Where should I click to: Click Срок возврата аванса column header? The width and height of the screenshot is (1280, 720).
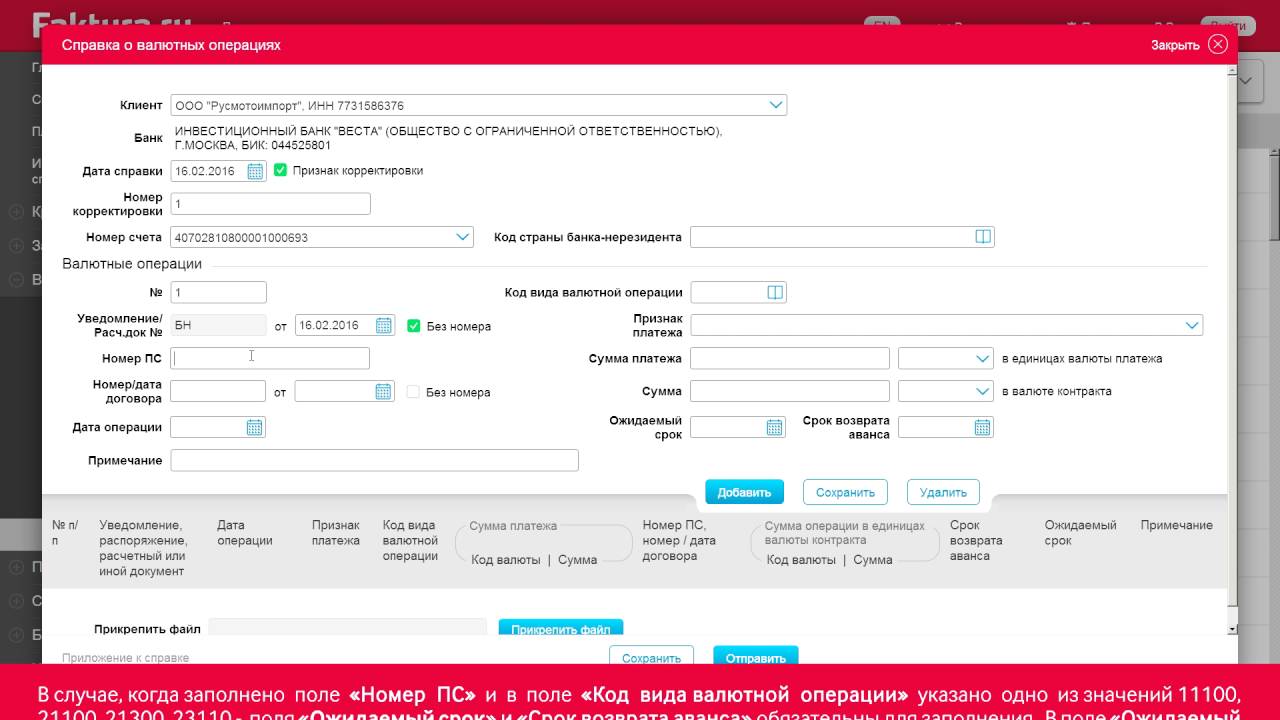point(976,541)
